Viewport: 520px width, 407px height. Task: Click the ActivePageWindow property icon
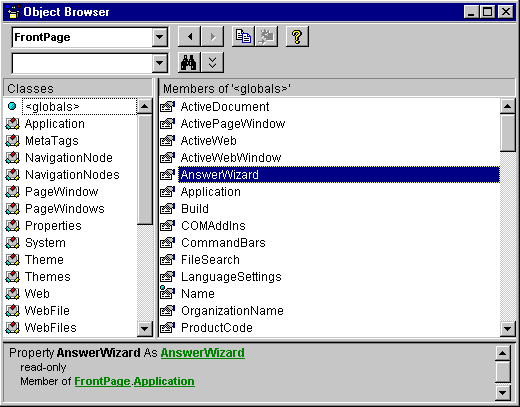(167, 124)
